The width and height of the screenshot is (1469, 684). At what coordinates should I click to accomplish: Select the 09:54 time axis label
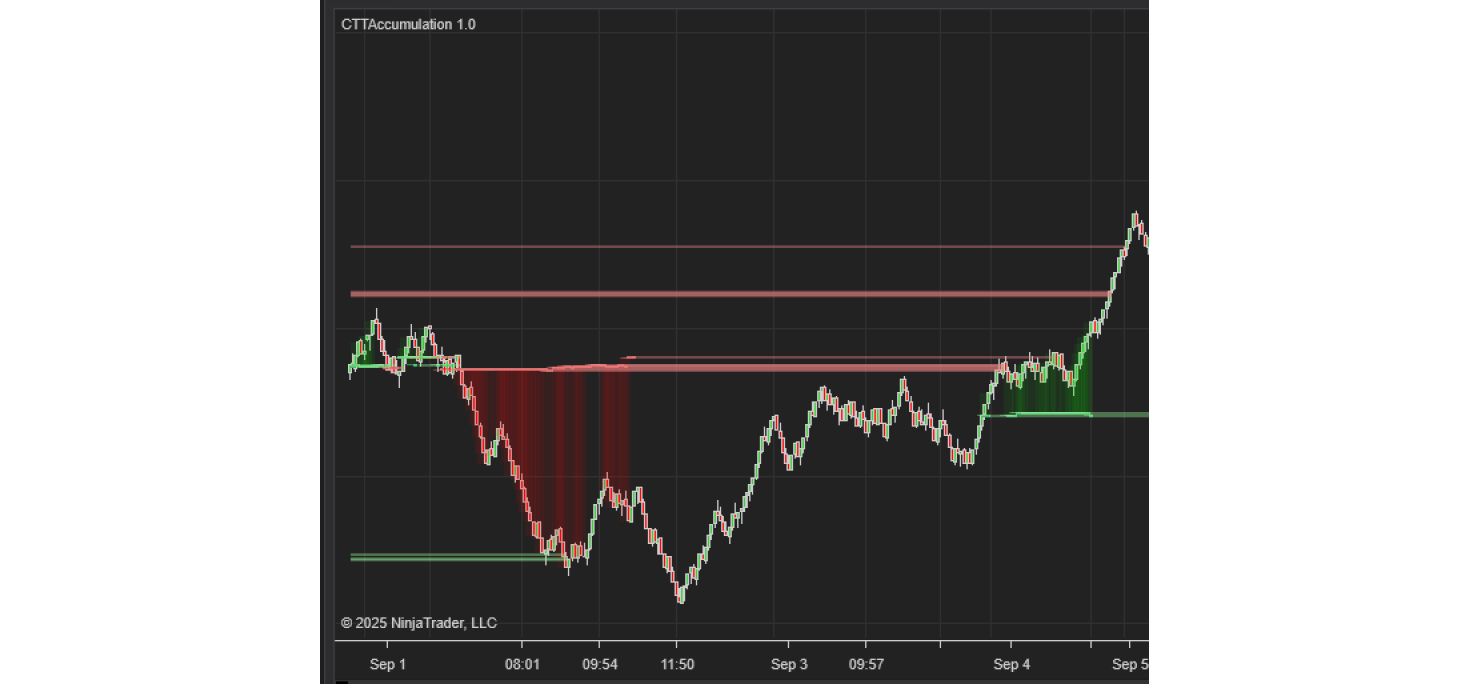[x=599, y=664]
